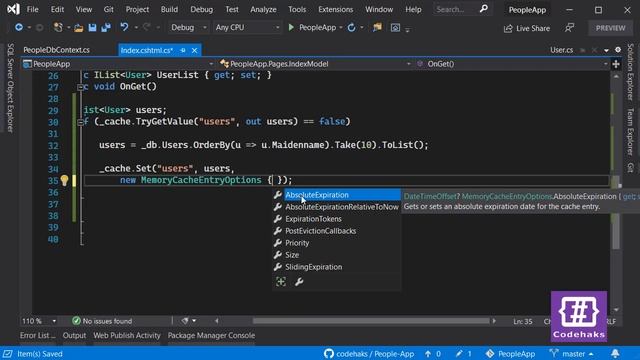Select AbsoluteExpirationRelativeToNow from completion list
The height and width of the screenshot is (360, 640).
point(342,207)
